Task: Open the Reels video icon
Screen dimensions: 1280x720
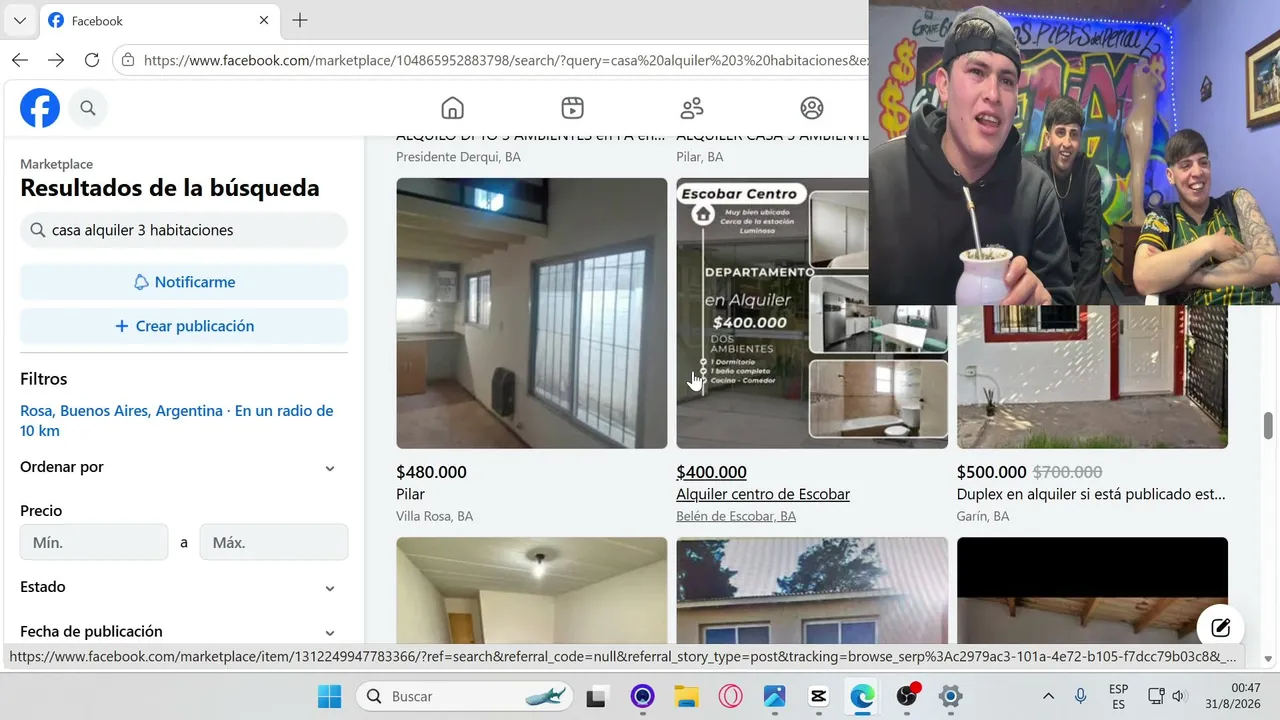Action: click(x=572, y=108)
